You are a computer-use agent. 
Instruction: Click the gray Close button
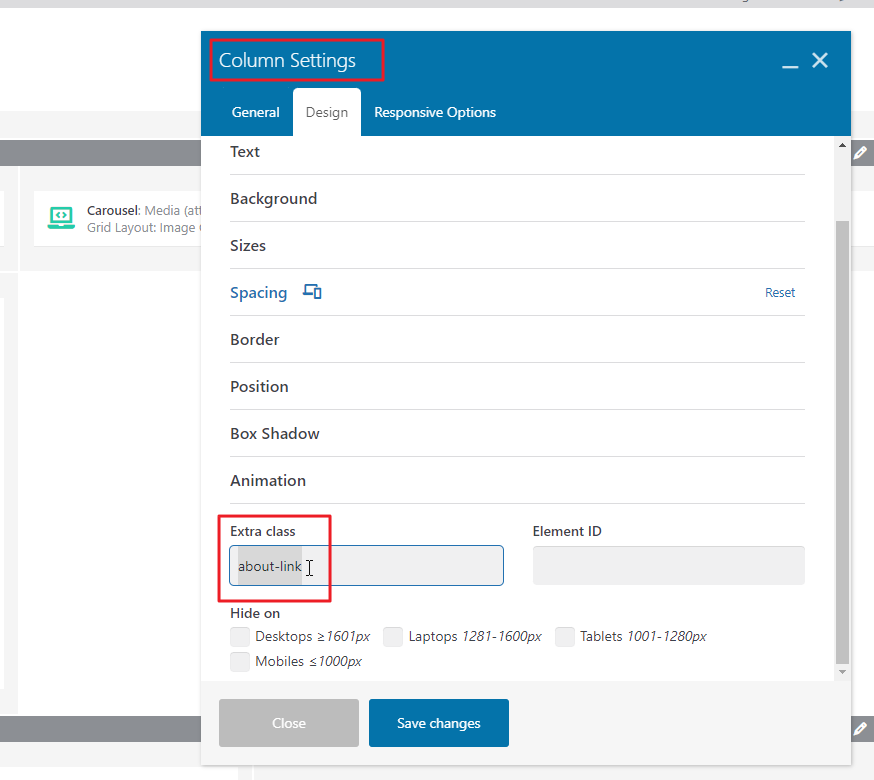point(289,723)
